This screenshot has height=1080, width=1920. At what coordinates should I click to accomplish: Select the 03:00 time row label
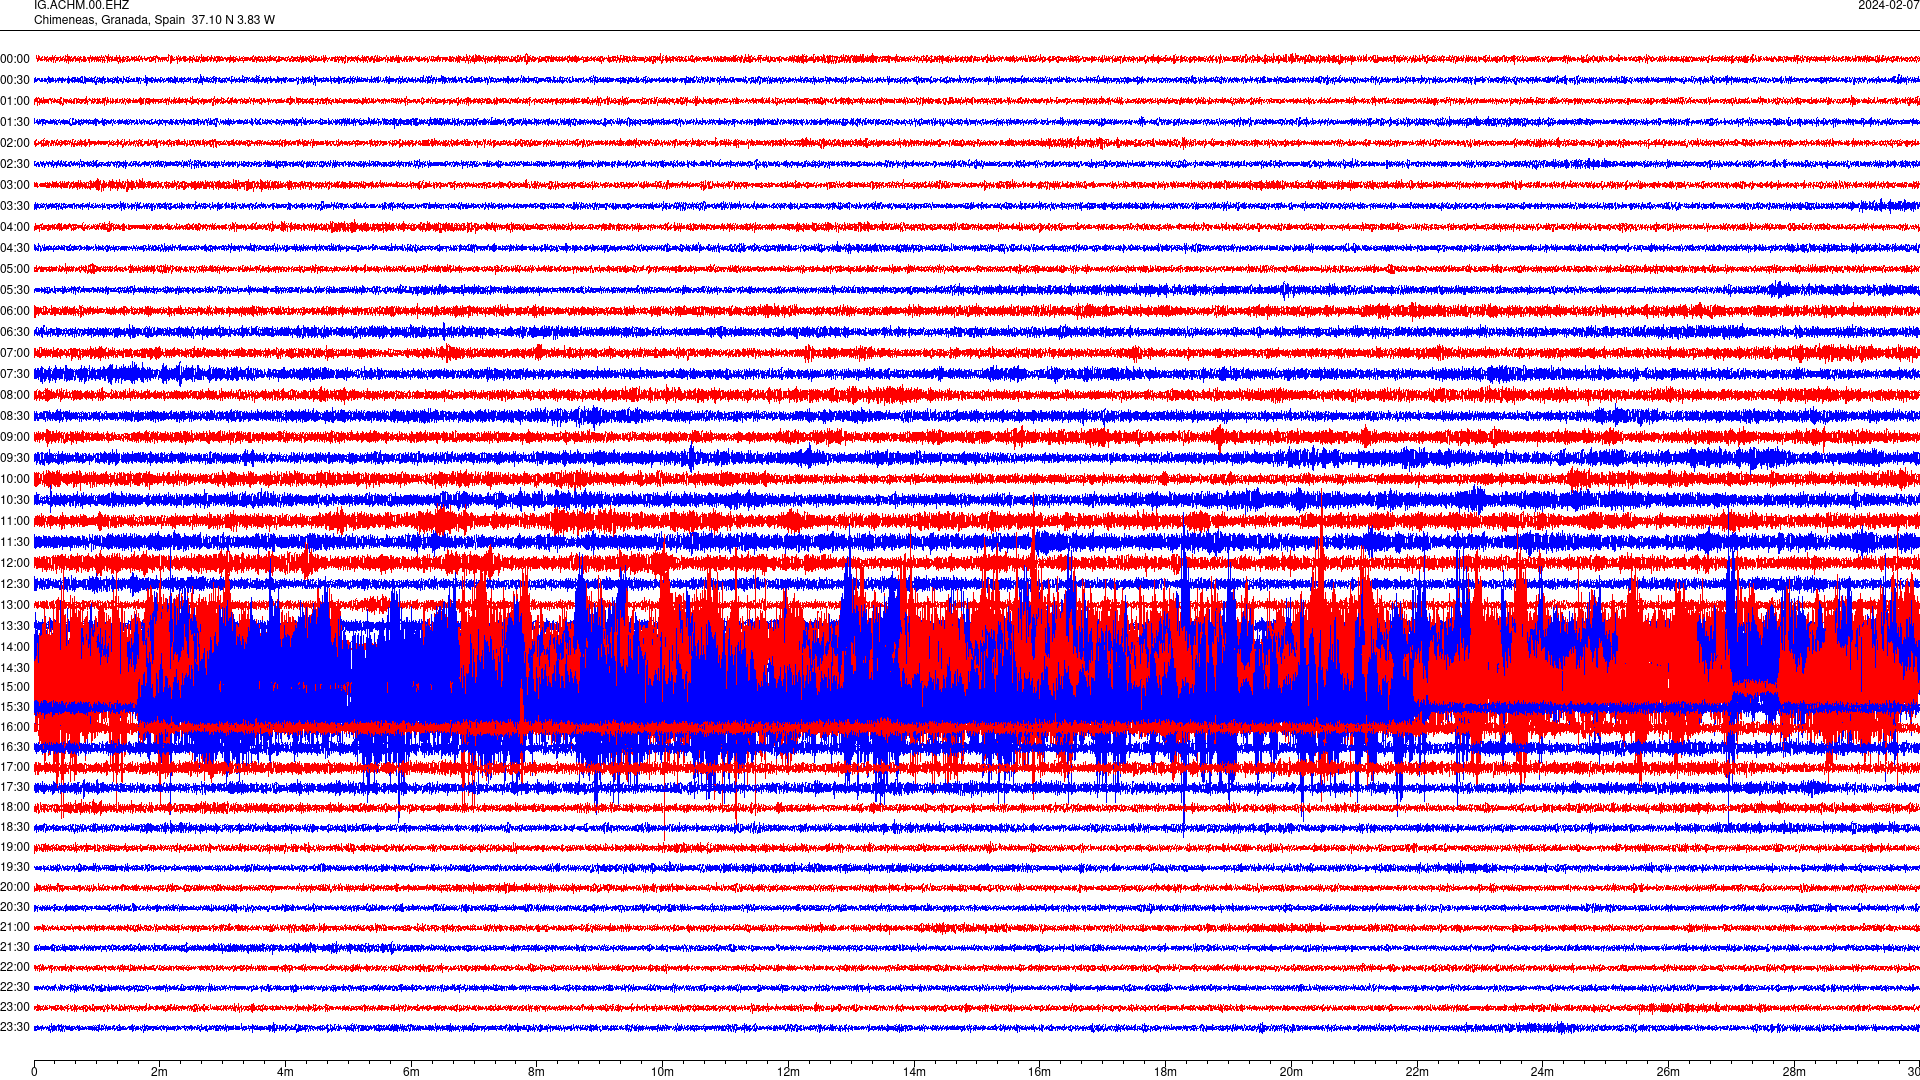click(x=15, y=185)
